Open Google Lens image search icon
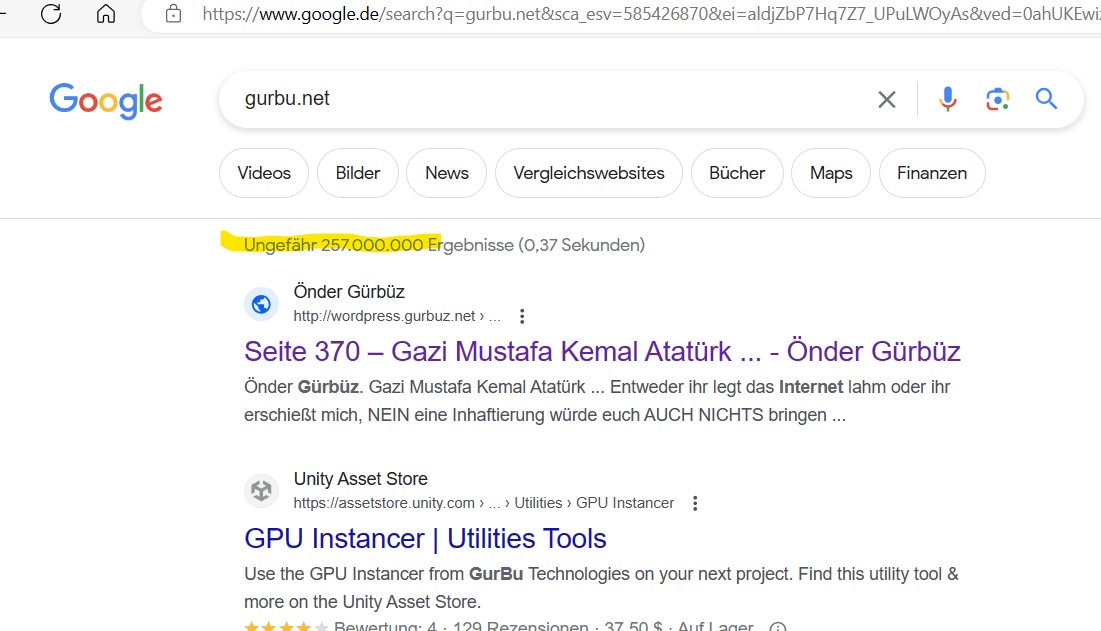 coord(997,100)
